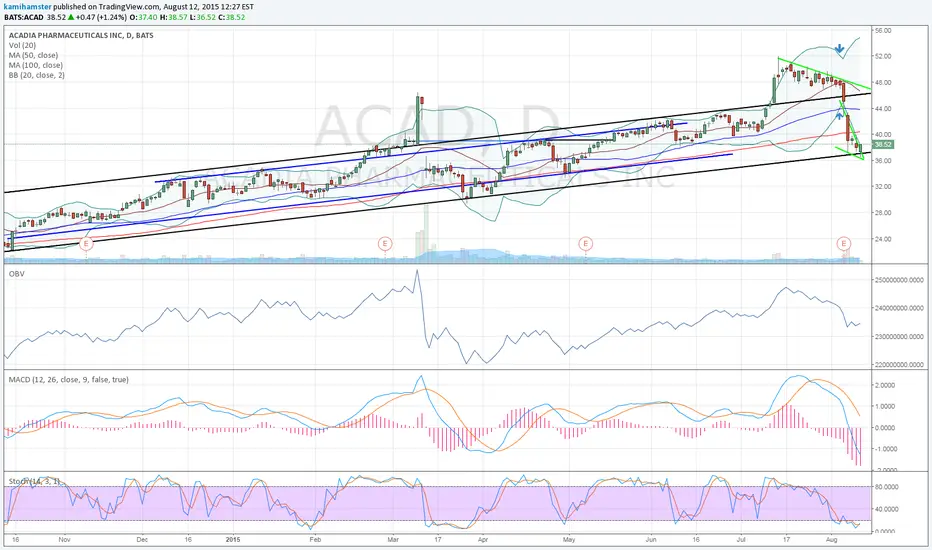The image size is (932, 550).
Task: Select the MA (100, close) indicator label
Action: 36,65
